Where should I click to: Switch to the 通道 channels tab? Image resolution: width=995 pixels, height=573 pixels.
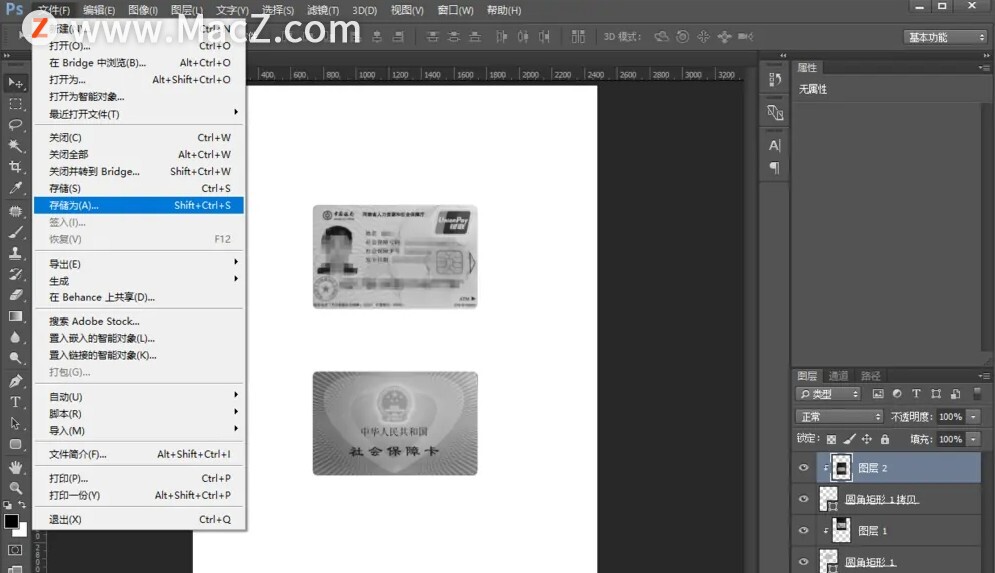coord(838,376)
